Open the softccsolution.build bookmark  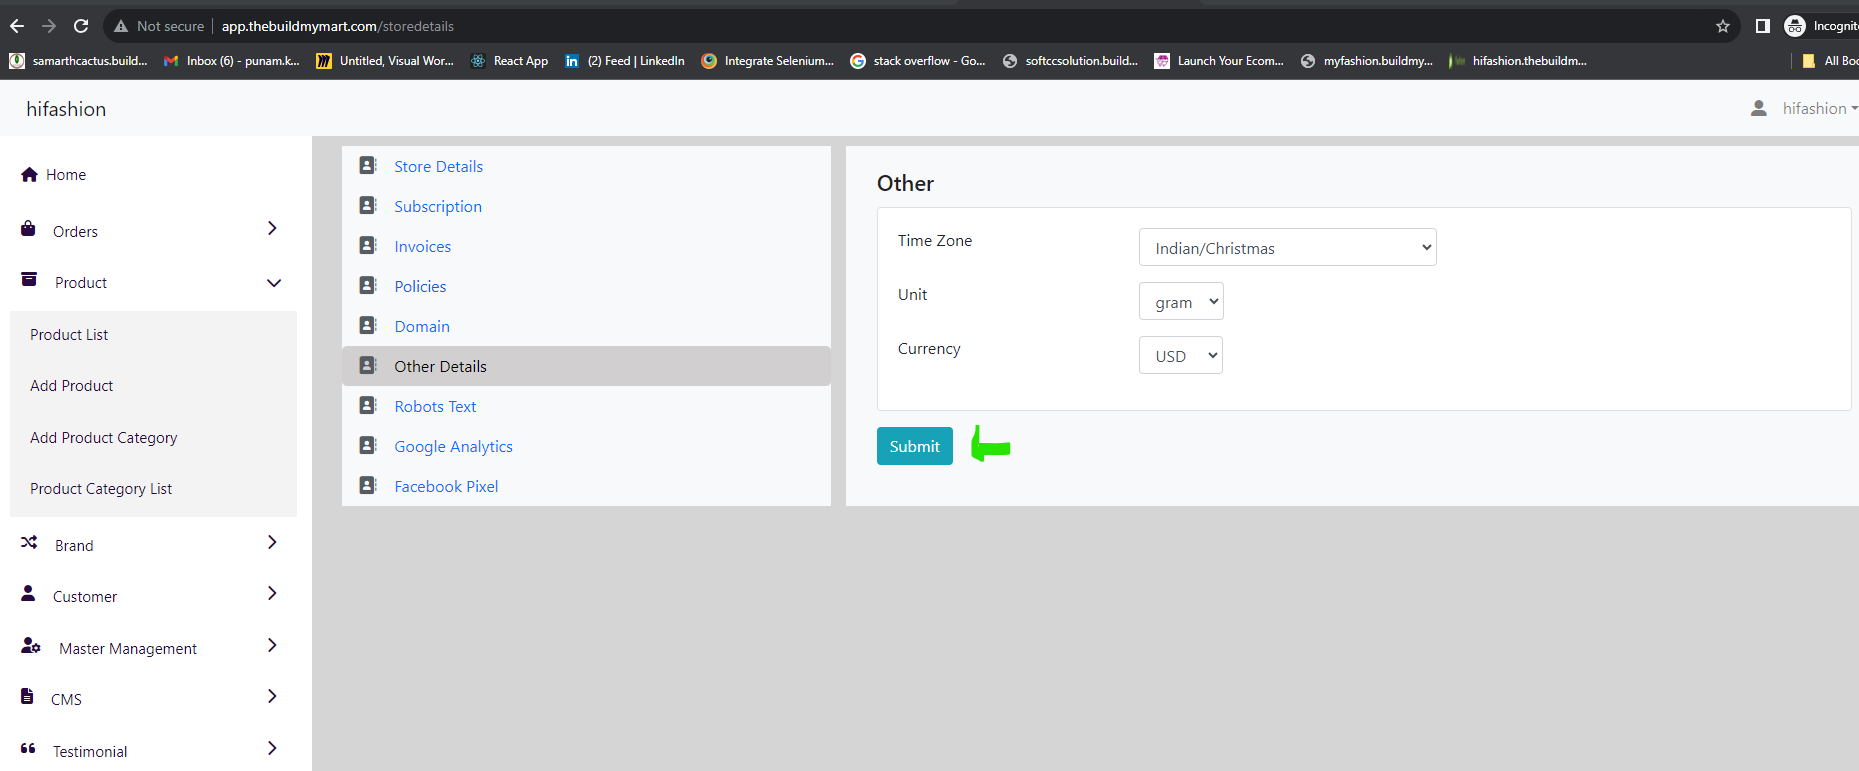click(1070, 61)
